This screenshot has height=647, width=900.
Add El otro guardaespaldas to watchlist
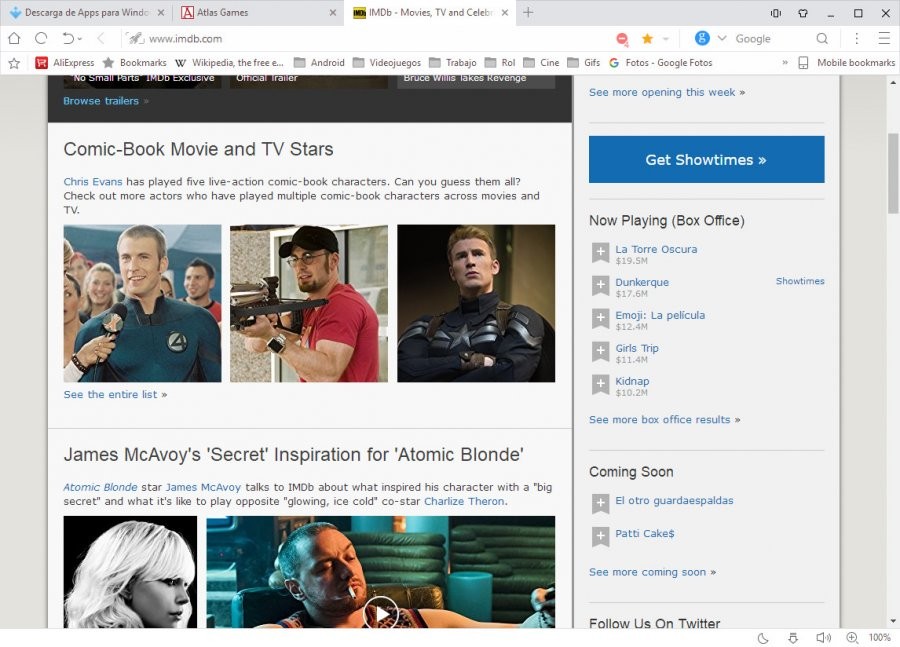[600, 504]
